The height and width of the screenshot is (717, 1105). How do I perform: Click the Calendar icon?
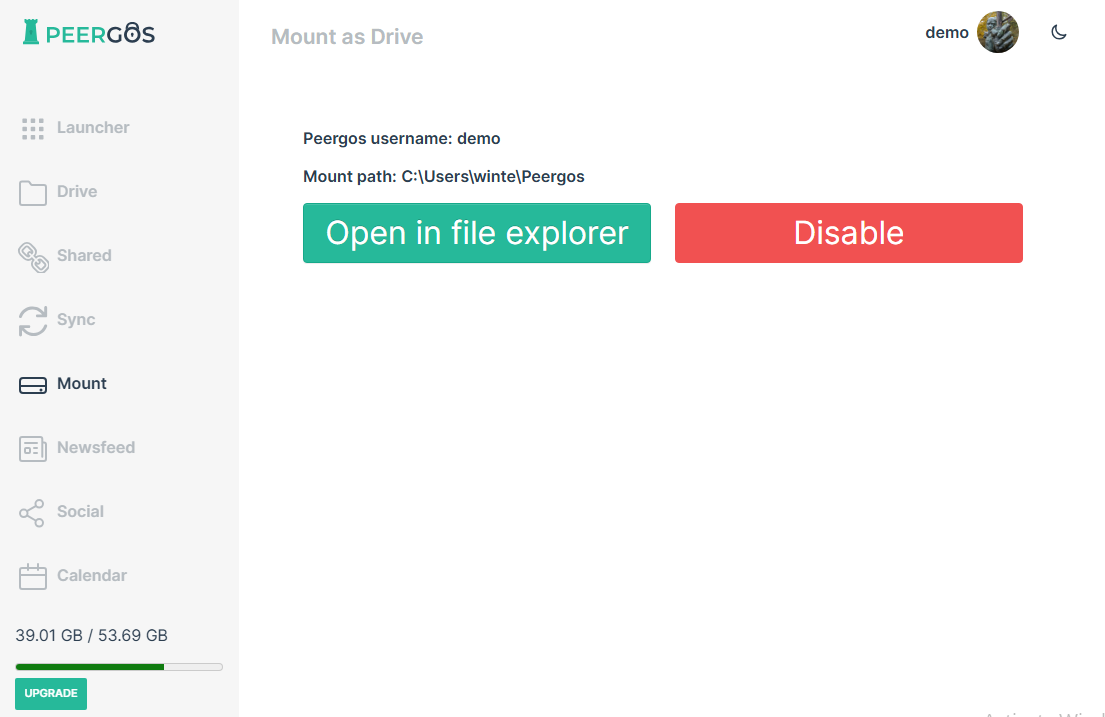point(32,577)
